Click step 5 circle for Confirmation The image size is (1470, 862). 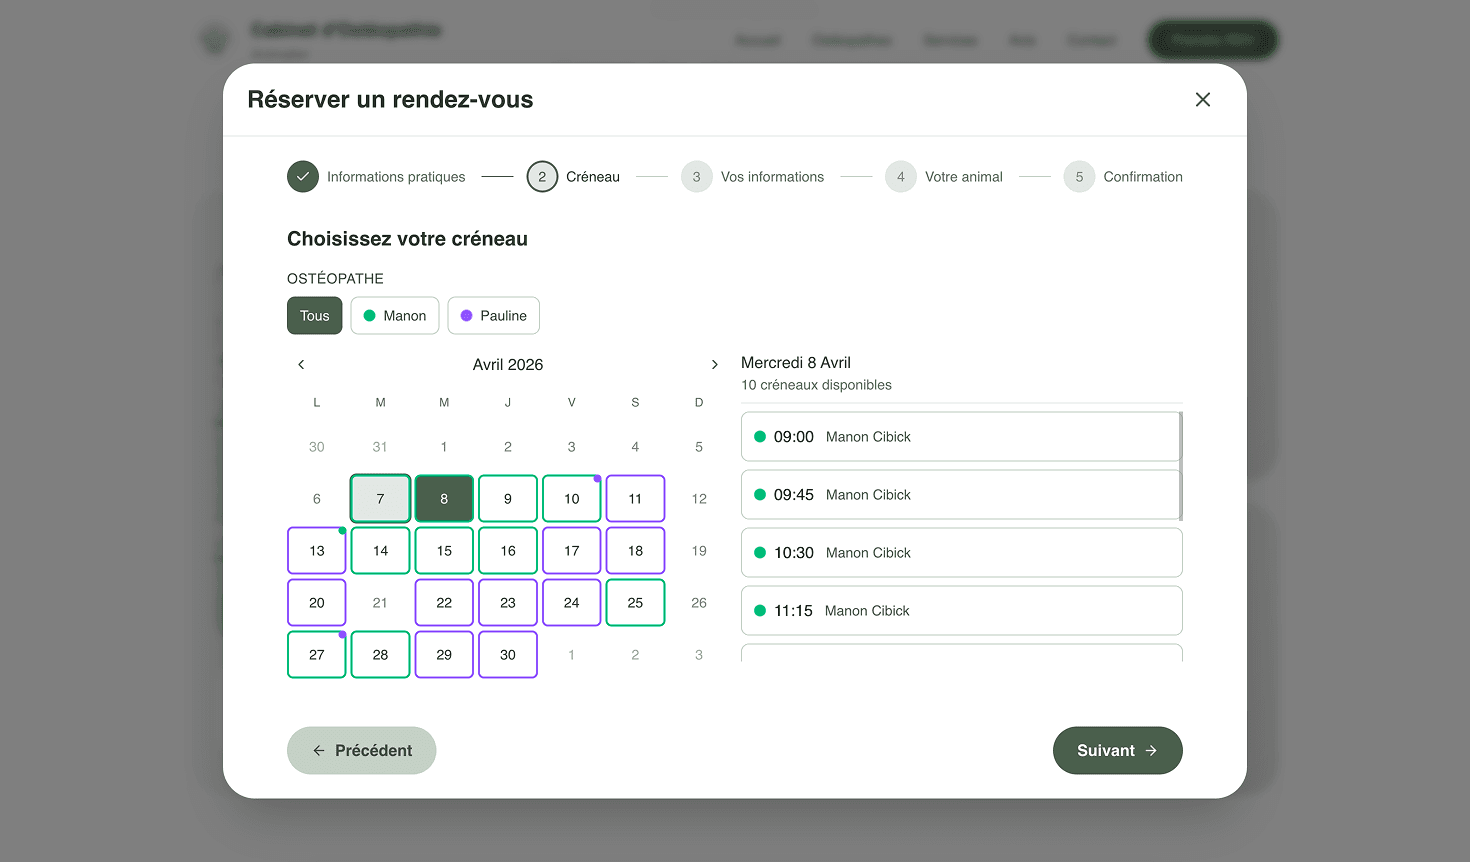pyautogui.click(x=1079, y=177)
